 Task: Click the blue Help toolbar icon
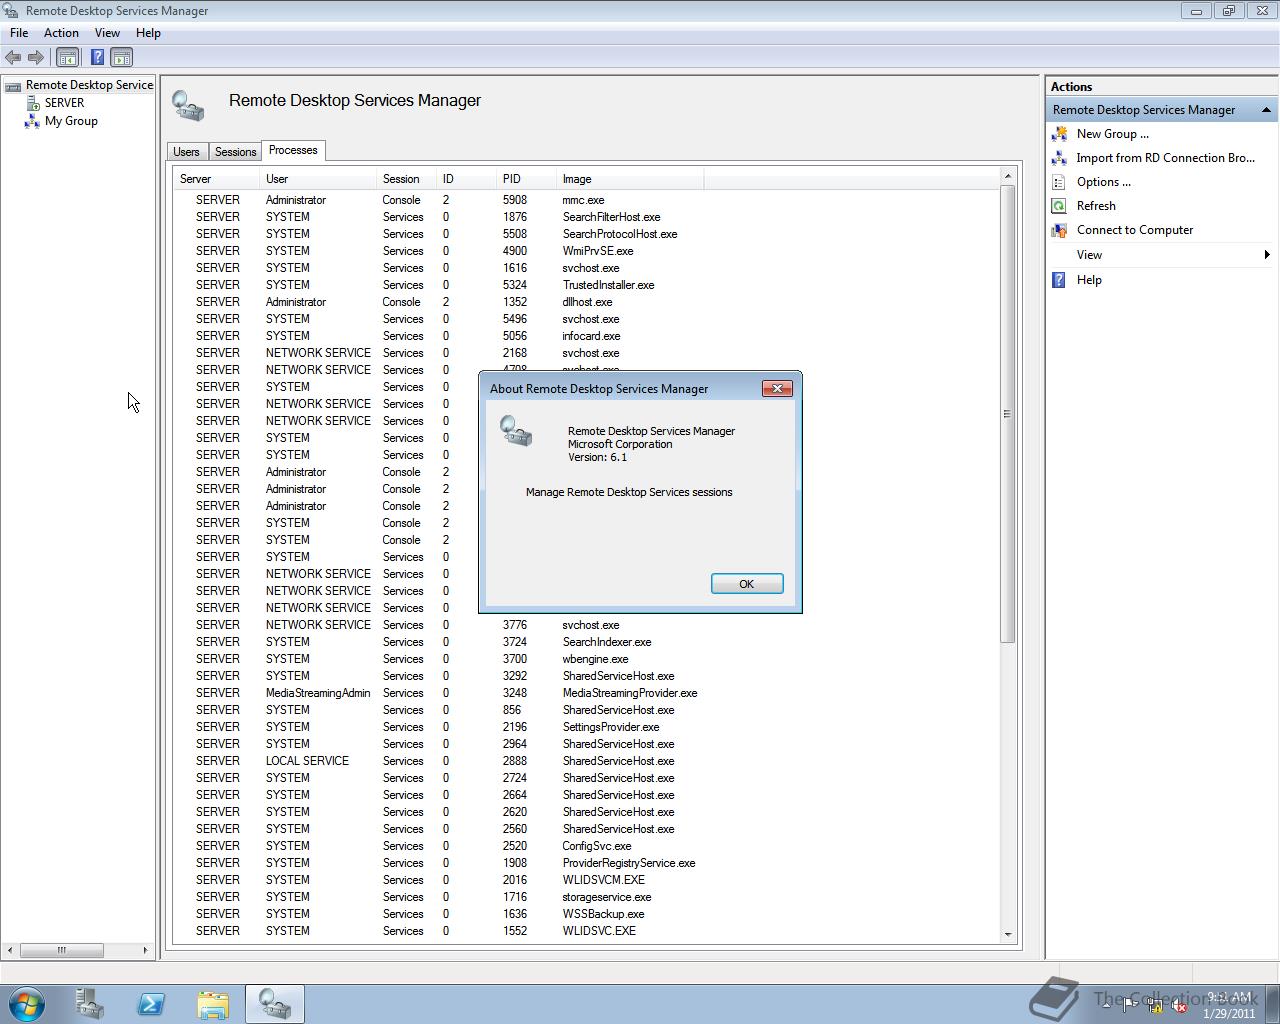click(x=97, y=57)
